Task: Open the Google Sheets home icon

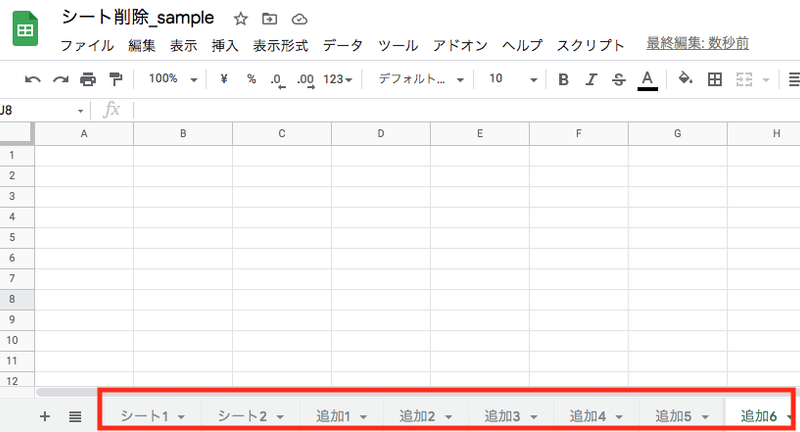Action: point(25,29)
